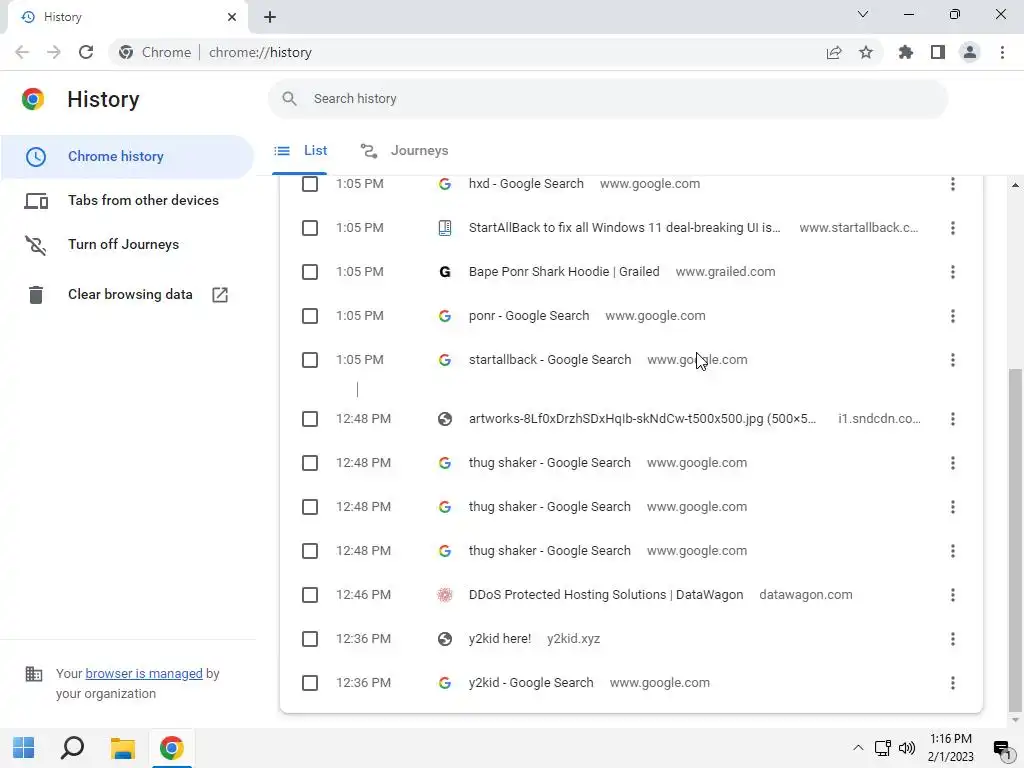Check the DataWagon entry checkbox

click(310, 595)
